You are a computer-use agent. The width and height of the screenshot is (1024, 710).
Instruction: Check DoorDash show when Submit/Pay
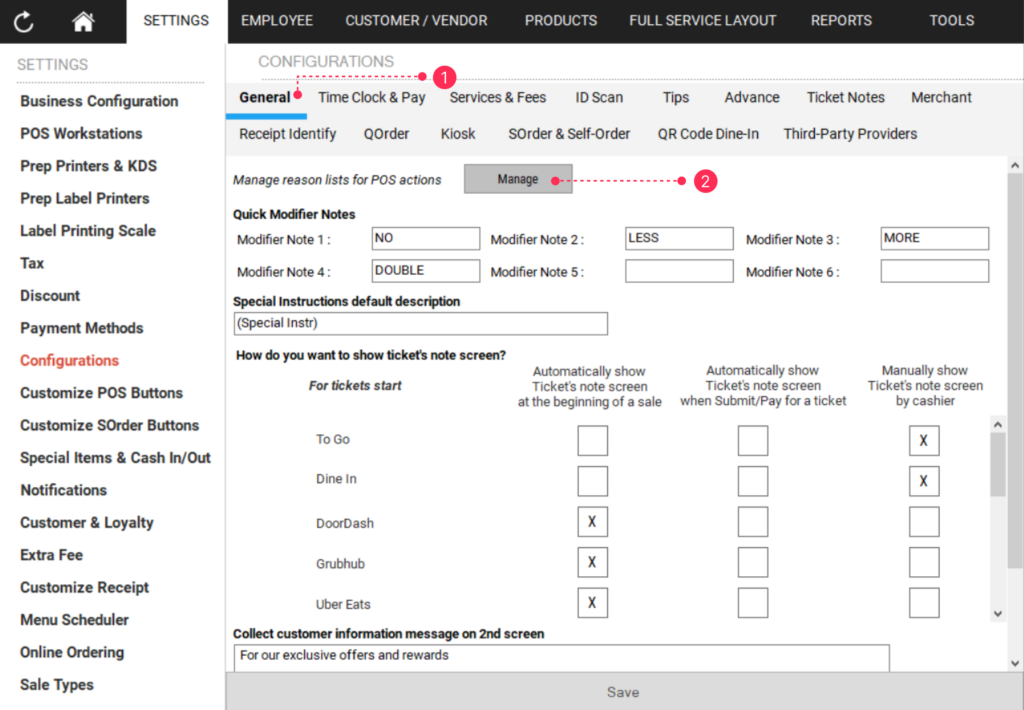point(753,522)
